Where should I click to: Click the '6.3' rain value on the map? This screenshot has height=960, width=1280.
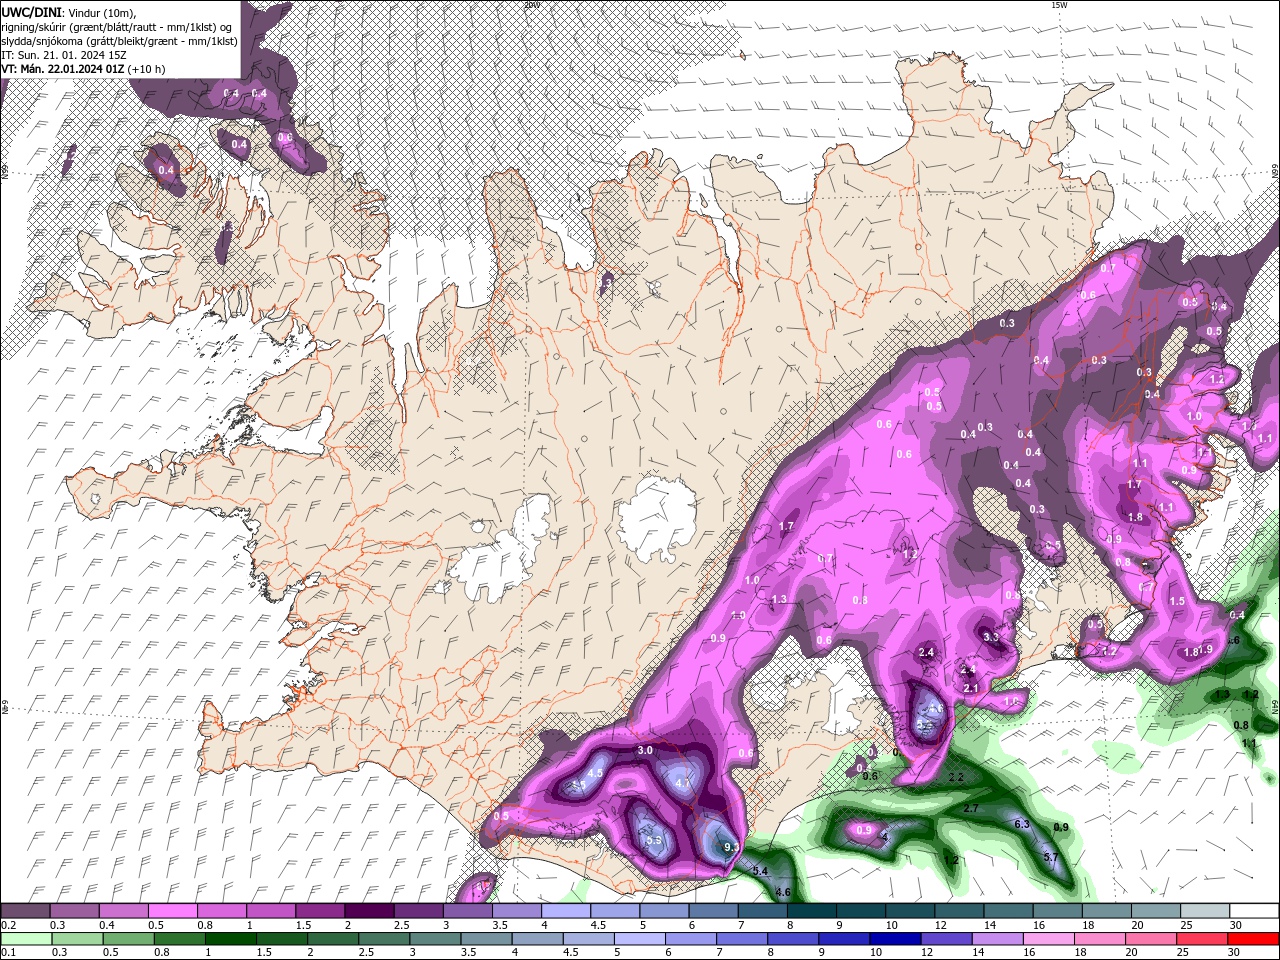(1022, 824)
